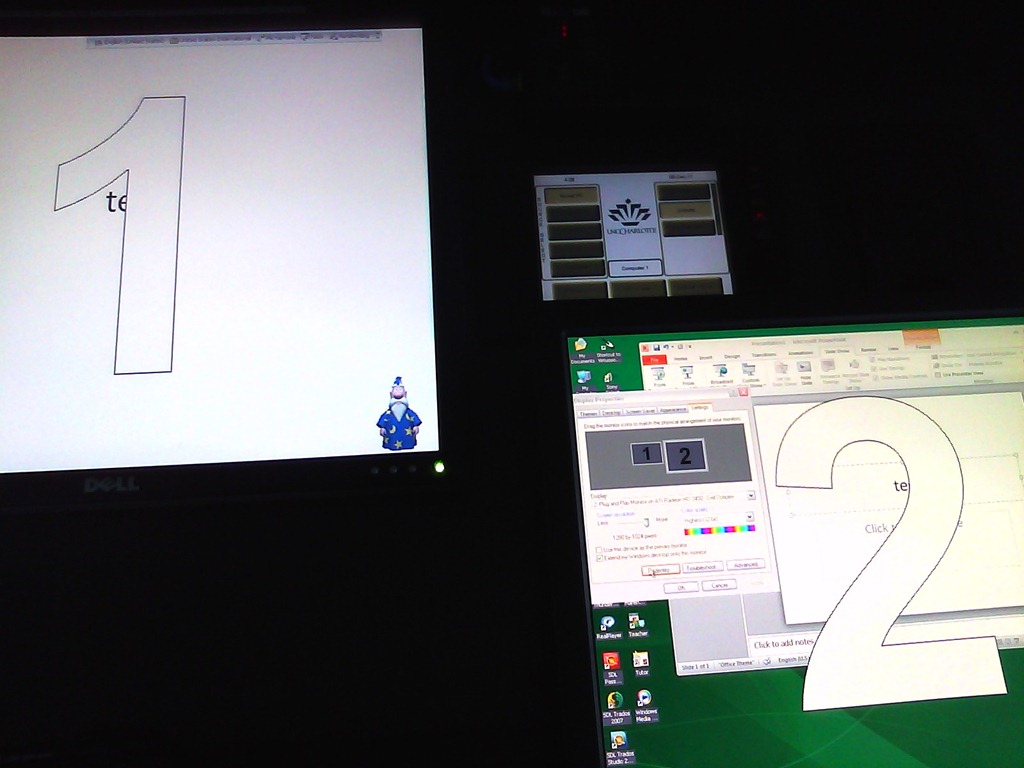Click the Advanced button in Display Properties

point(746,565)
